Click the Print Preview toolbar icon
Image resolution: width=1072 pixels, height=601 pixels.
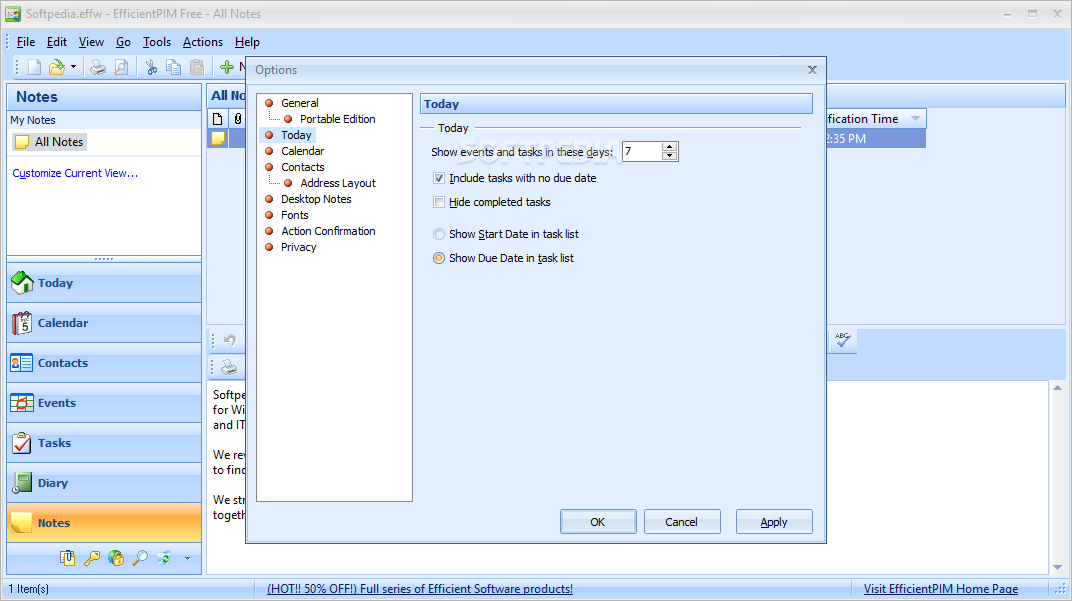(x=121, y=67)
